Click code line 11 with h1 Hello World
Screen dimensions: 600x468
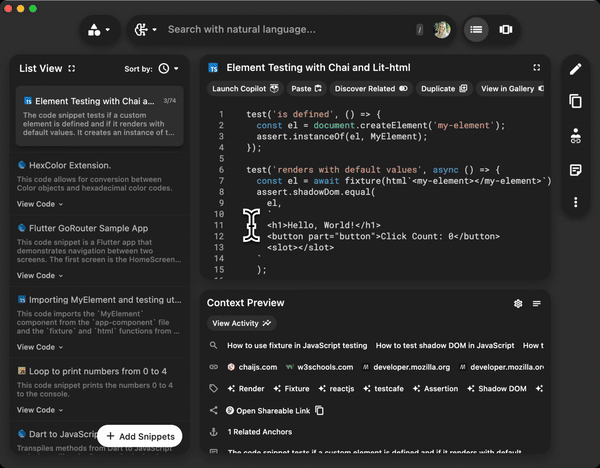coord(324,225)
